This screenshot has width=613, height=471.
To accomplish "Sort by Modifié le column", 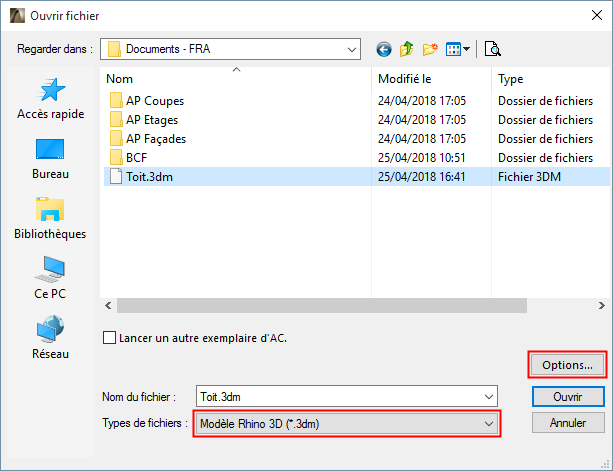I will [x=431, y=79].
